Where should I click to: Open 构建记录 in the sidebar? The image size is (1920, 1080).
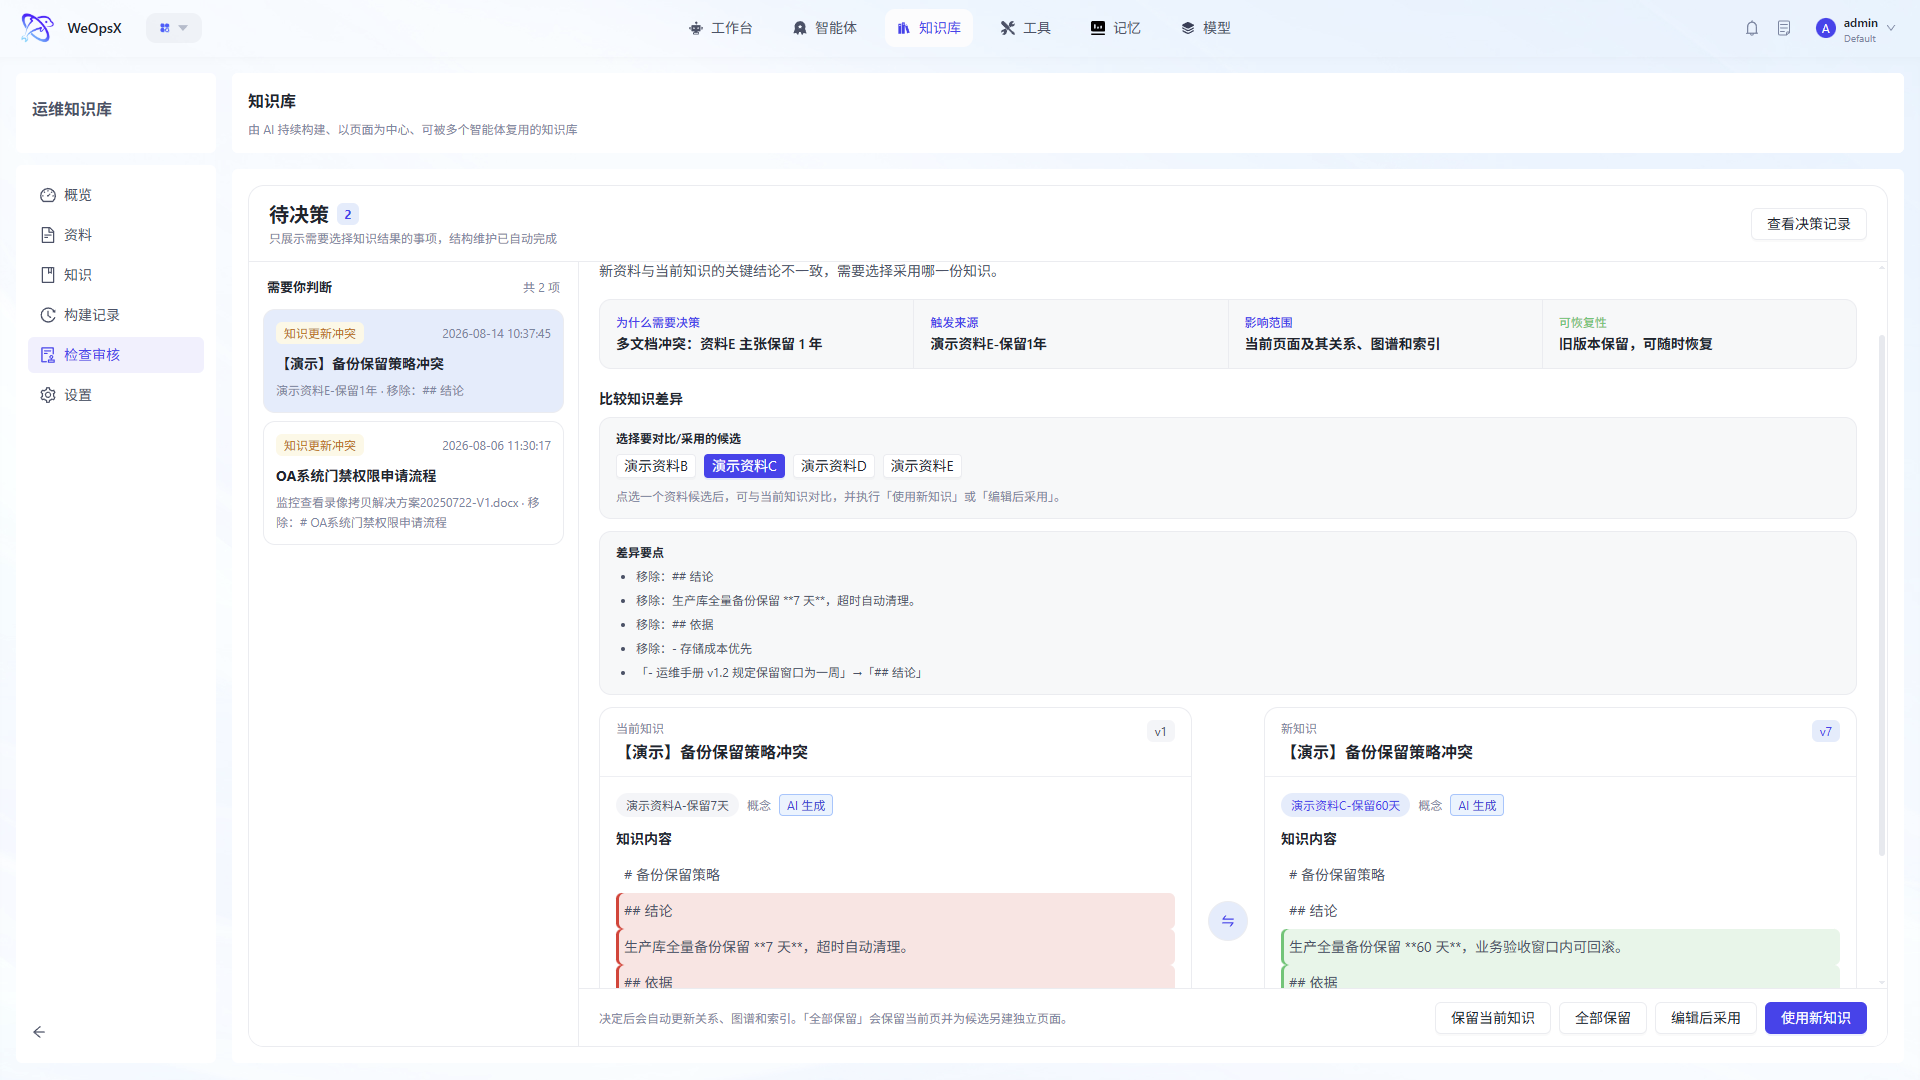click(x=116, y=315)
